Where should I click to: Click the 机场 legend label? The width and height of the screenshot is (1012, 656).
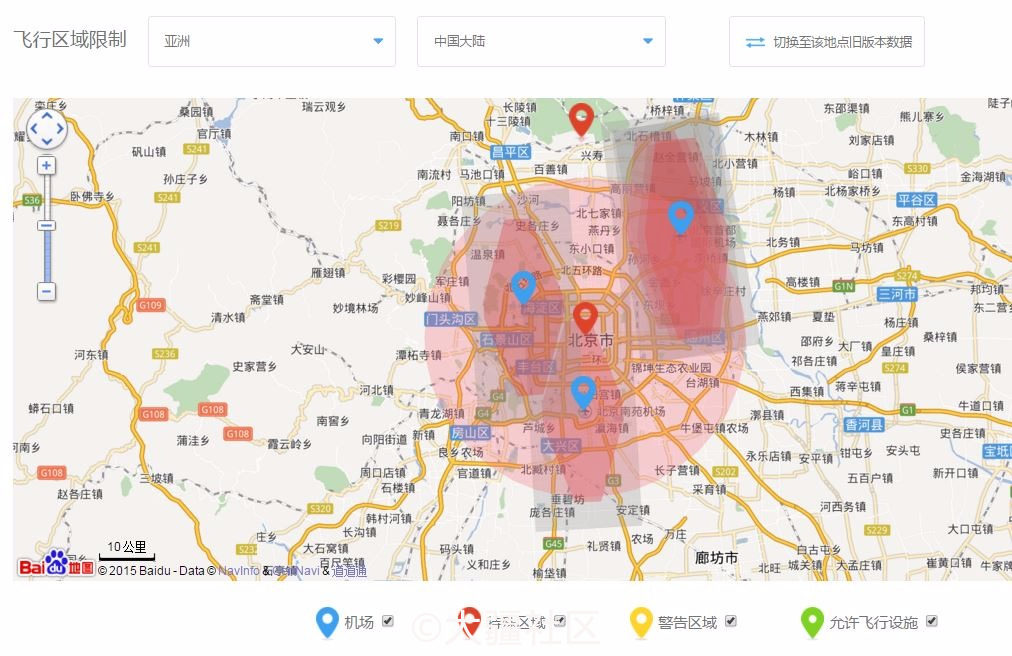click(x=359, y=622)
